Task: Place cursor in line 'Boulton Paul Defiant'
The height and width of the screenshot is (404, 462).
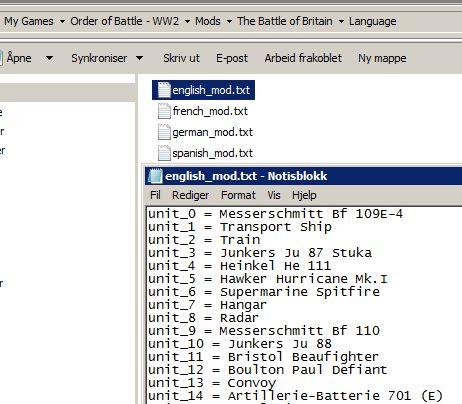Action: [268, 370]
